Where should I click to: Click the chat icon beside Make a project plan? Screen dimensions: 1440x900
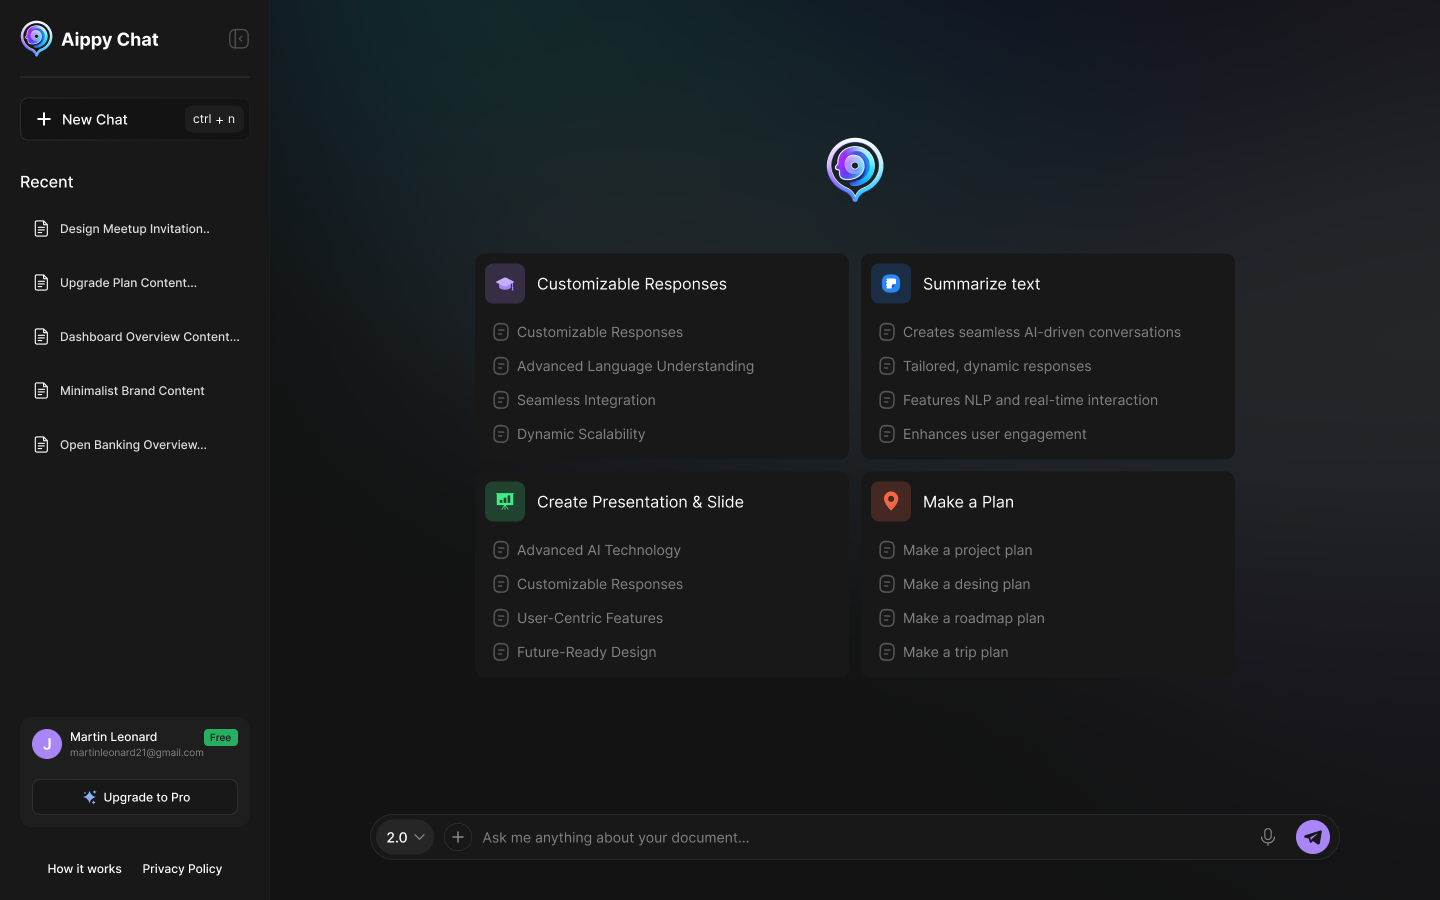[887, 550]
